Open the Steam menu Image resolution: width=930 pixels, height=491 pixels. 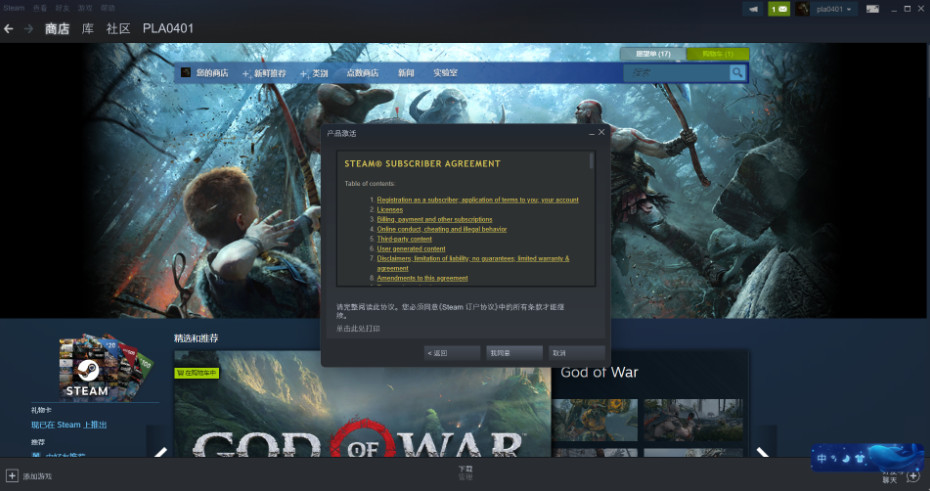point(14,8)
